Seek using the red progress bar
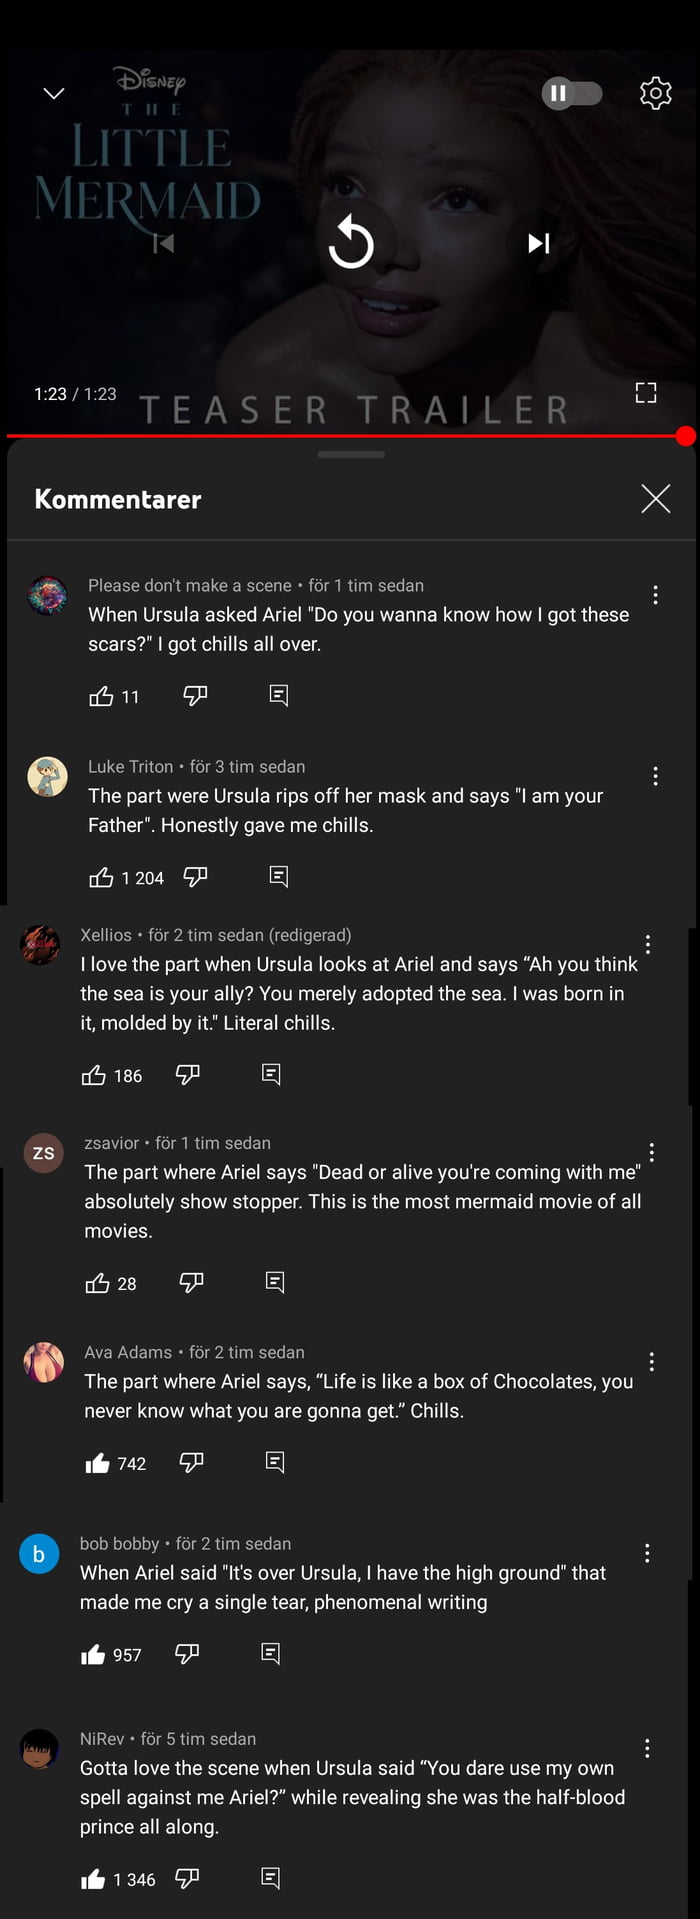 [350, 436]
